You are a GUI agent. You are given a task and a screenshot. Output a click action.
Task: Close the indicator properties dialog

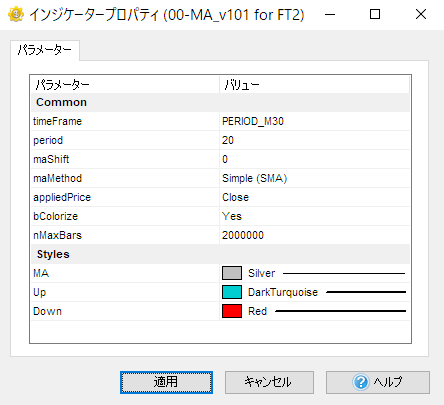[421, 14]
